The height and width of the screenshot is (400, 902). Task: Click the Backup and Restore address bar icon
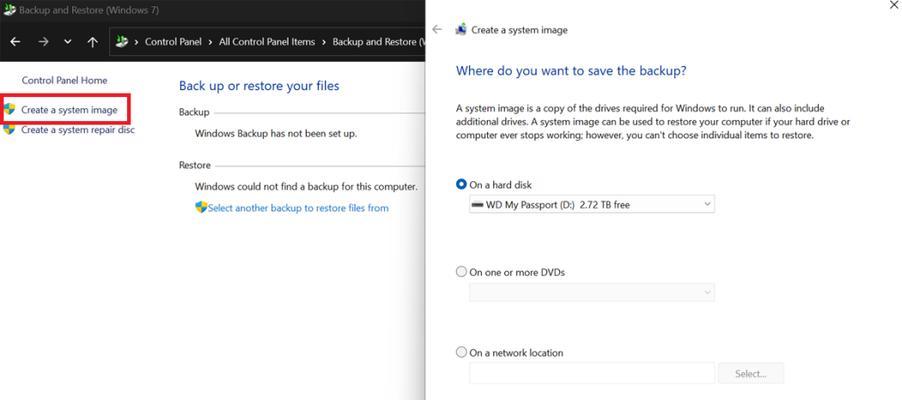(x=121, y=41)
